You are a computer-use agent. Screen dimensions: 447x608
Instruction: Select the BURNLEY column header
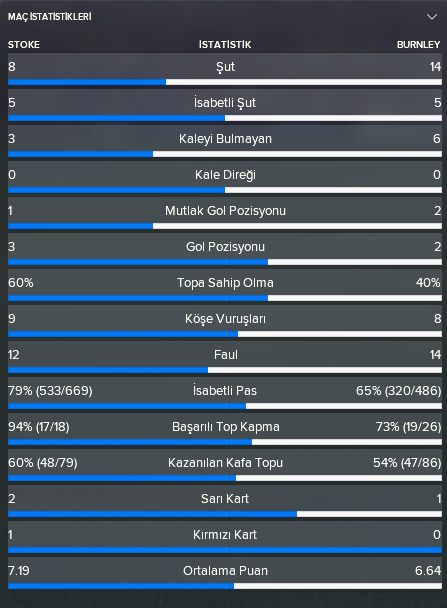pos(418,45)
